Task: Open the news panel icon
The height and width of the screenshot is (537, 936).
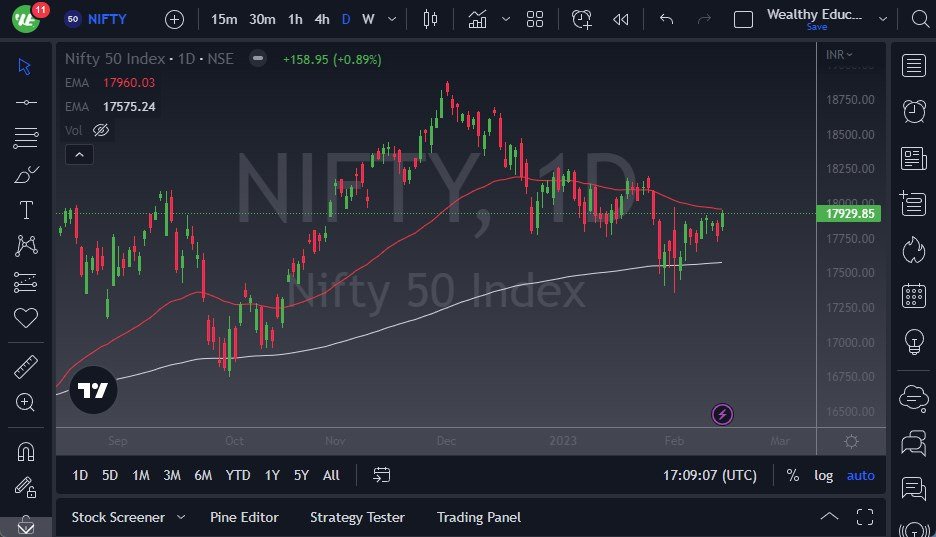Action: pyautogui.click(x=913, y=159)
